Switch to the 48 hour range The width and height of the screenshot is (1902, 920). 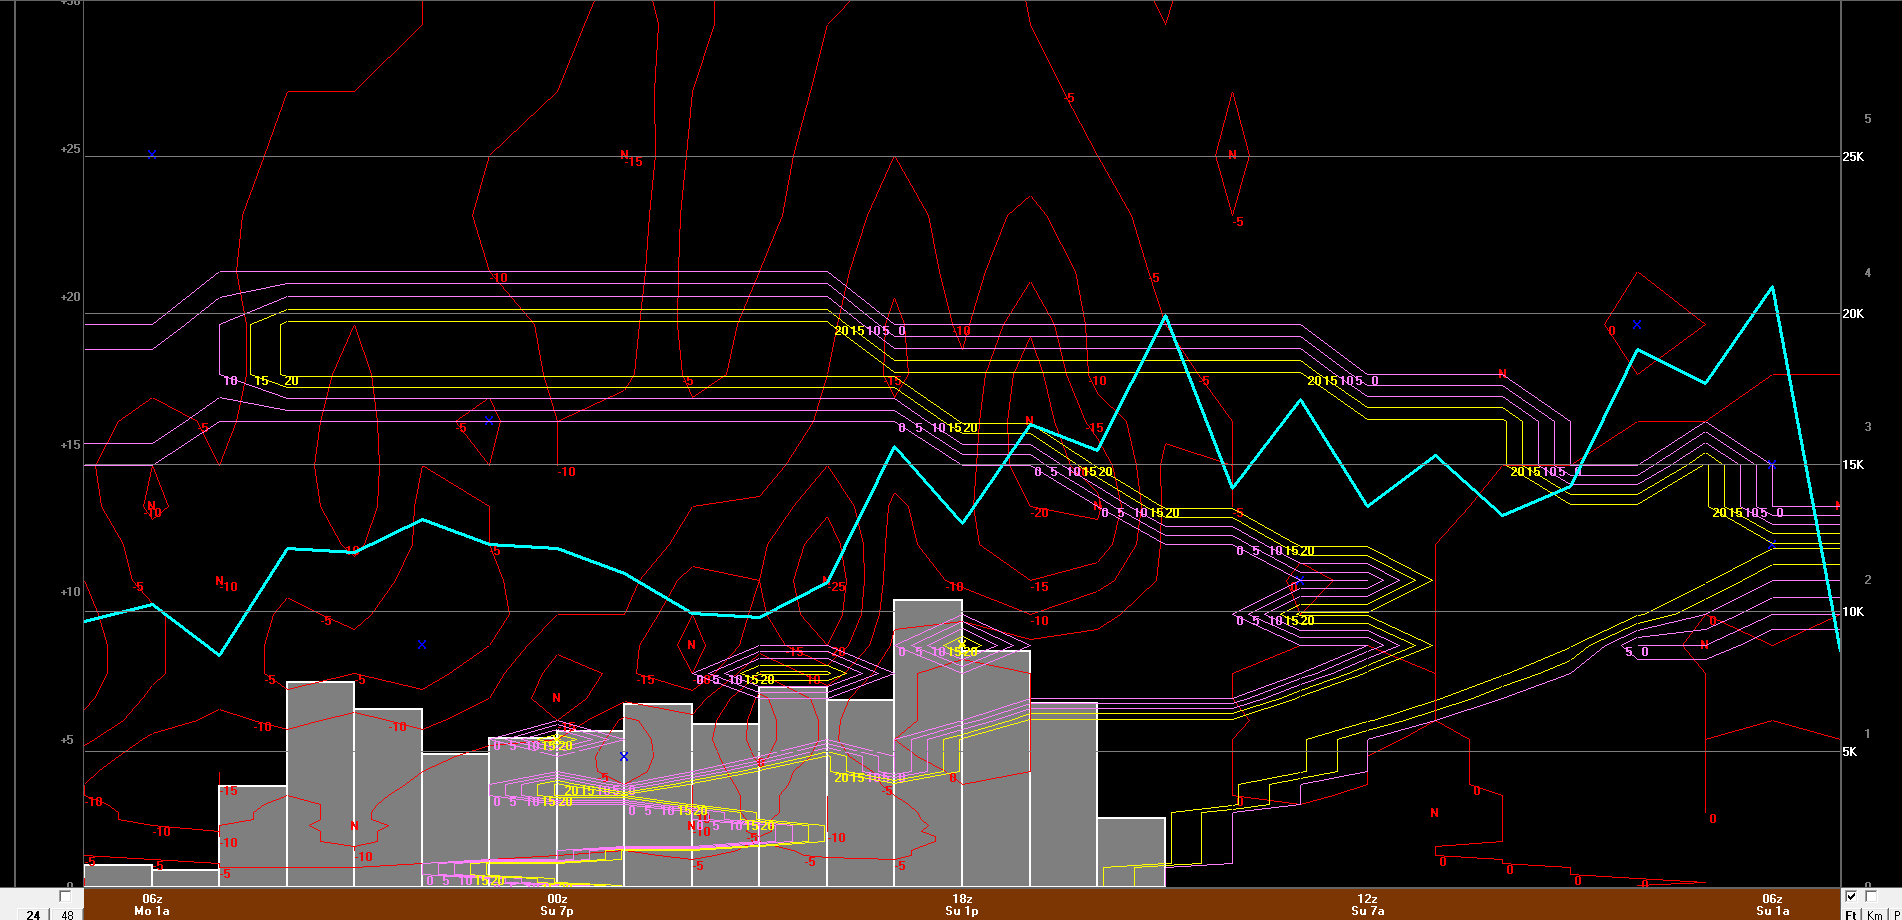click(x=68, y=914)
